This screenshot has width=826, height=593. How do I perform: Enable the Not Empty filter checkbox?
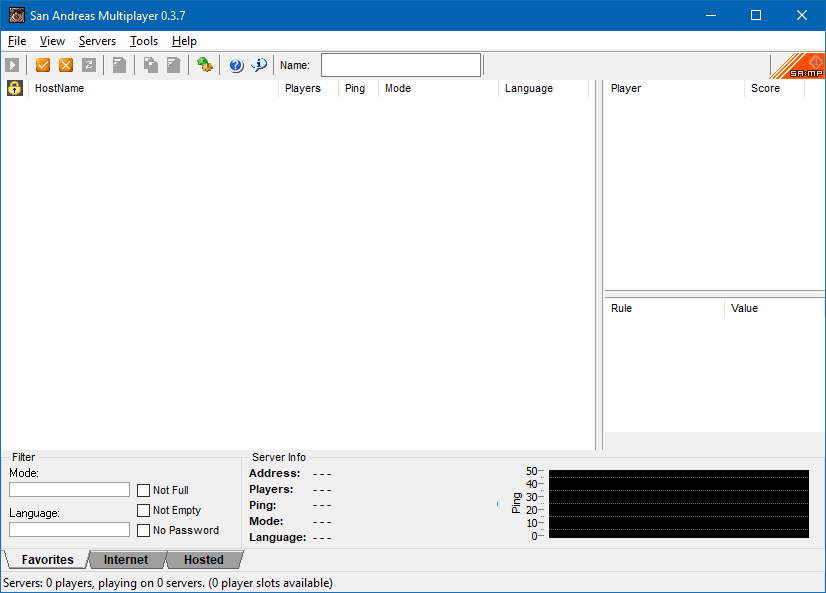pyautogui.click(x=143, y=510)
